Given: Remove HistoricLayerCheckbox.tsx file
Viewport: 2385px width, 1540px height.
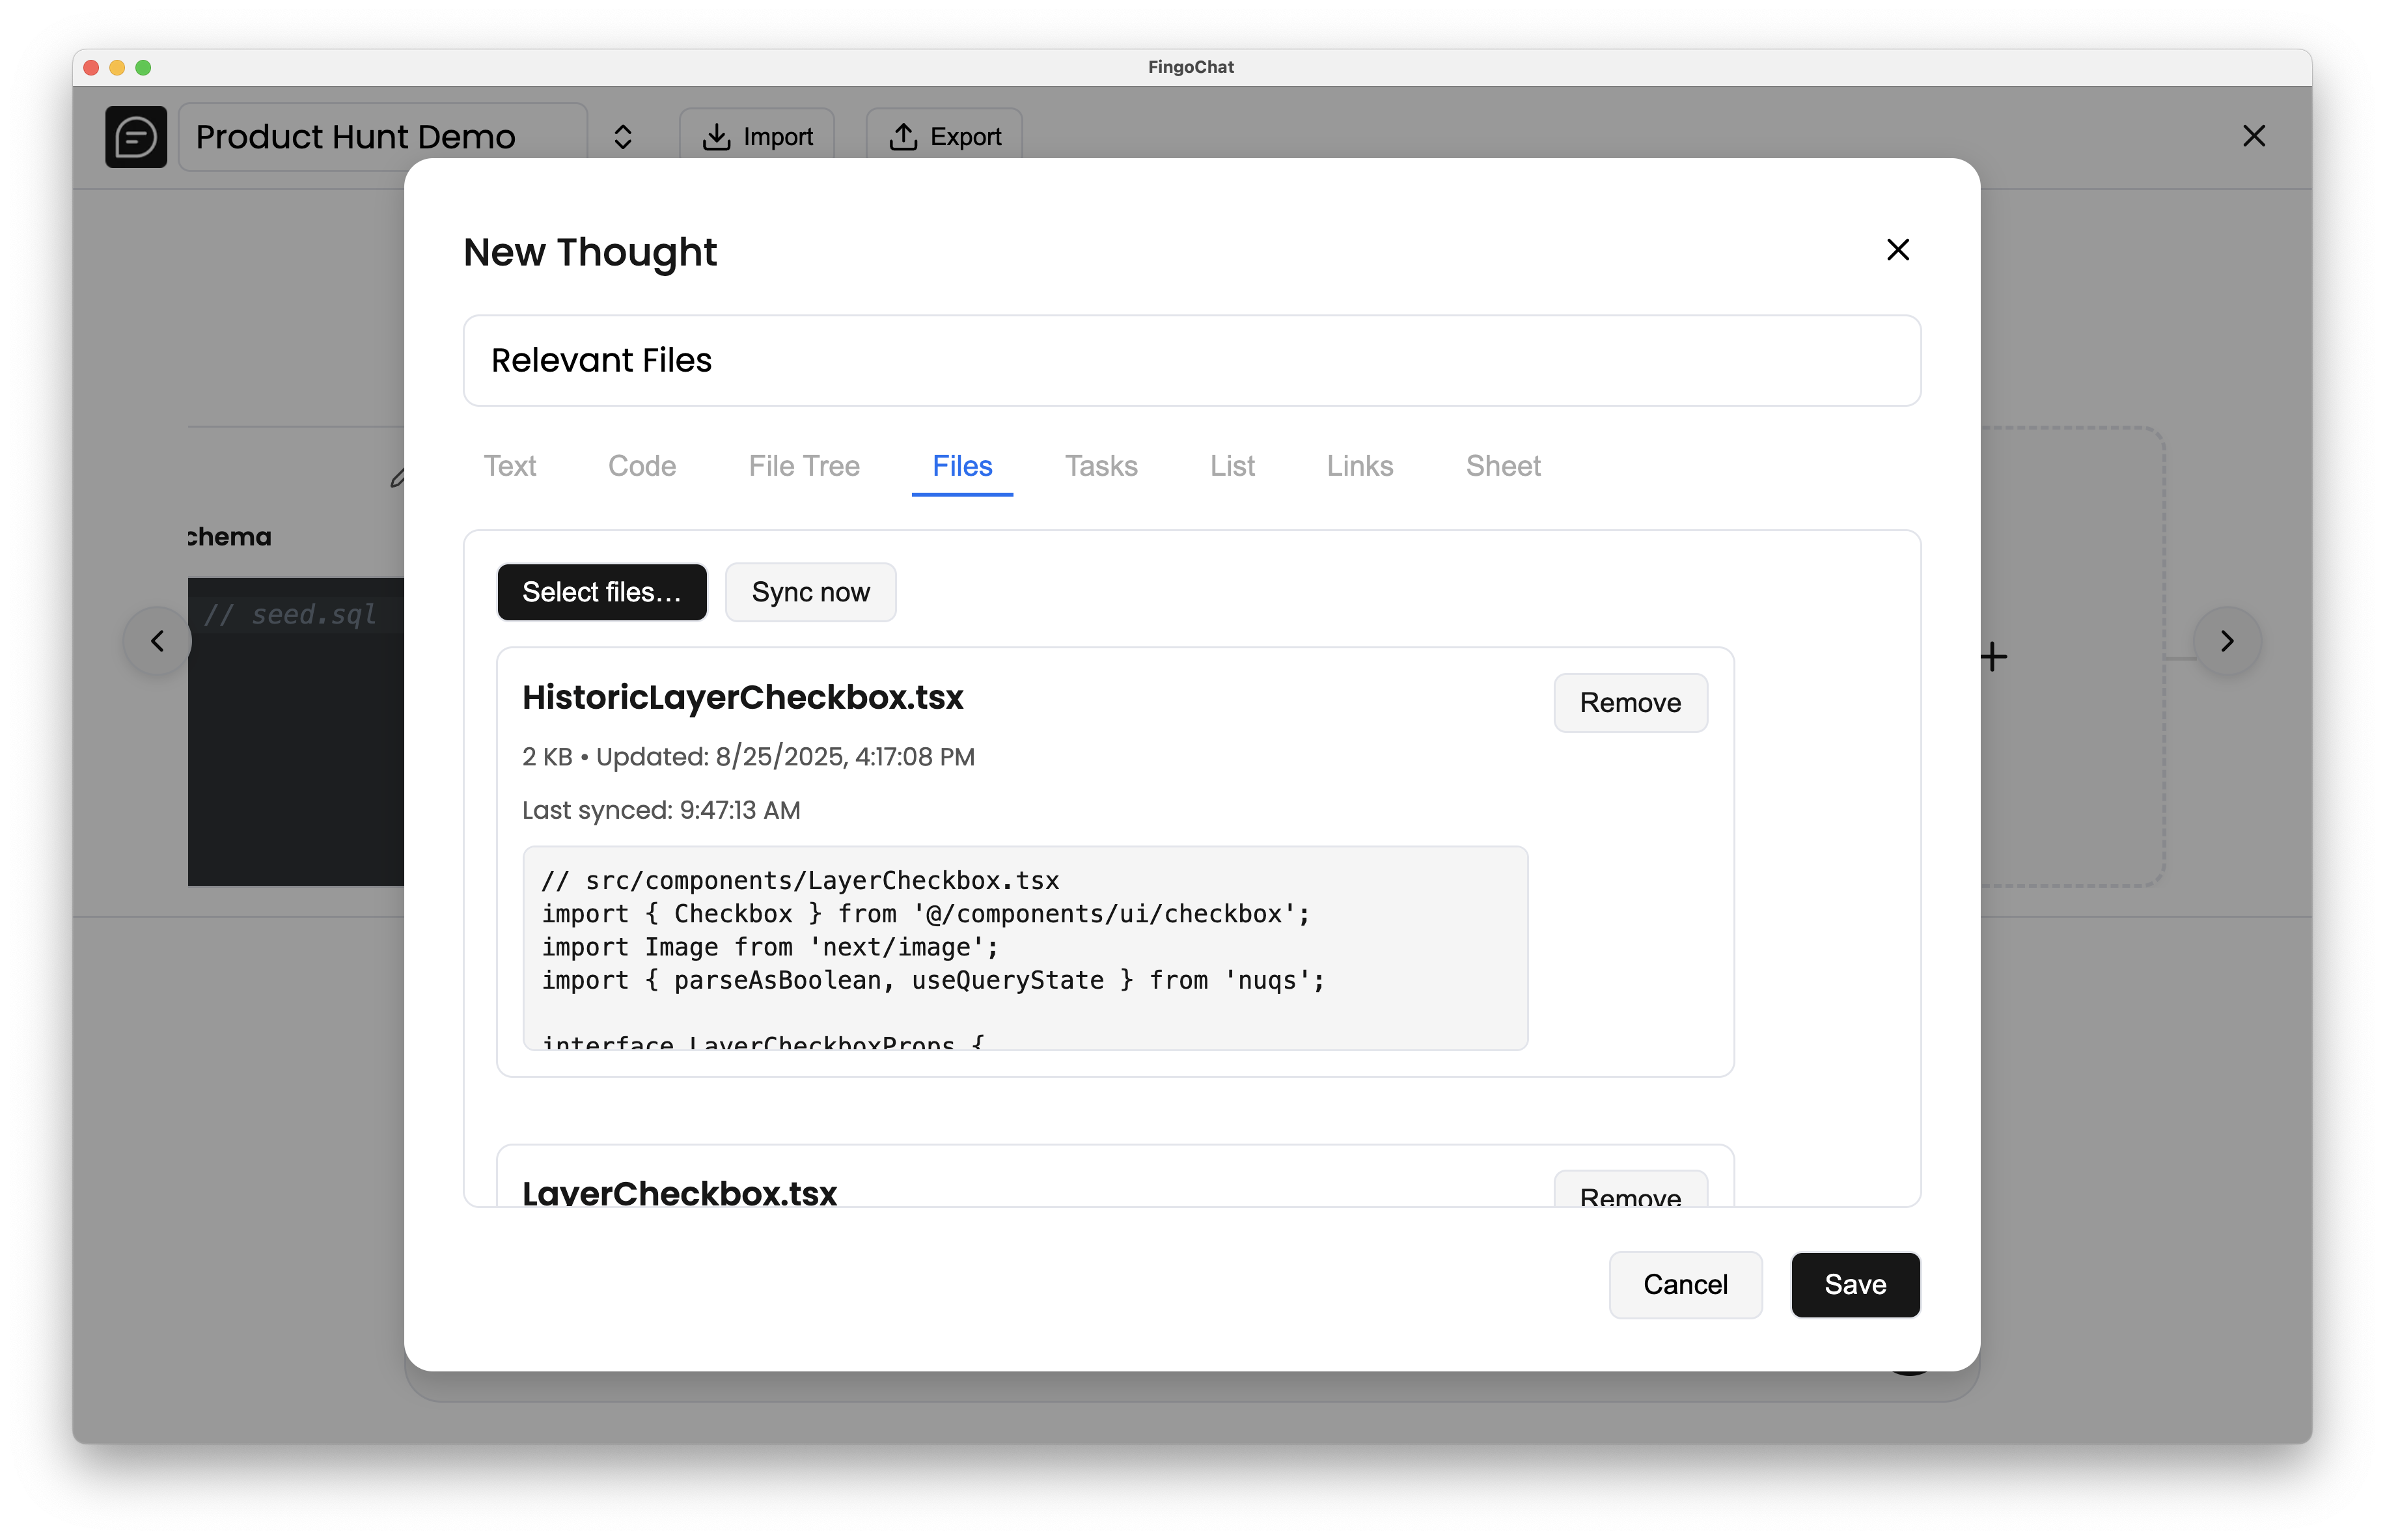Looking at the screenshot, I should coord(1630,703).
